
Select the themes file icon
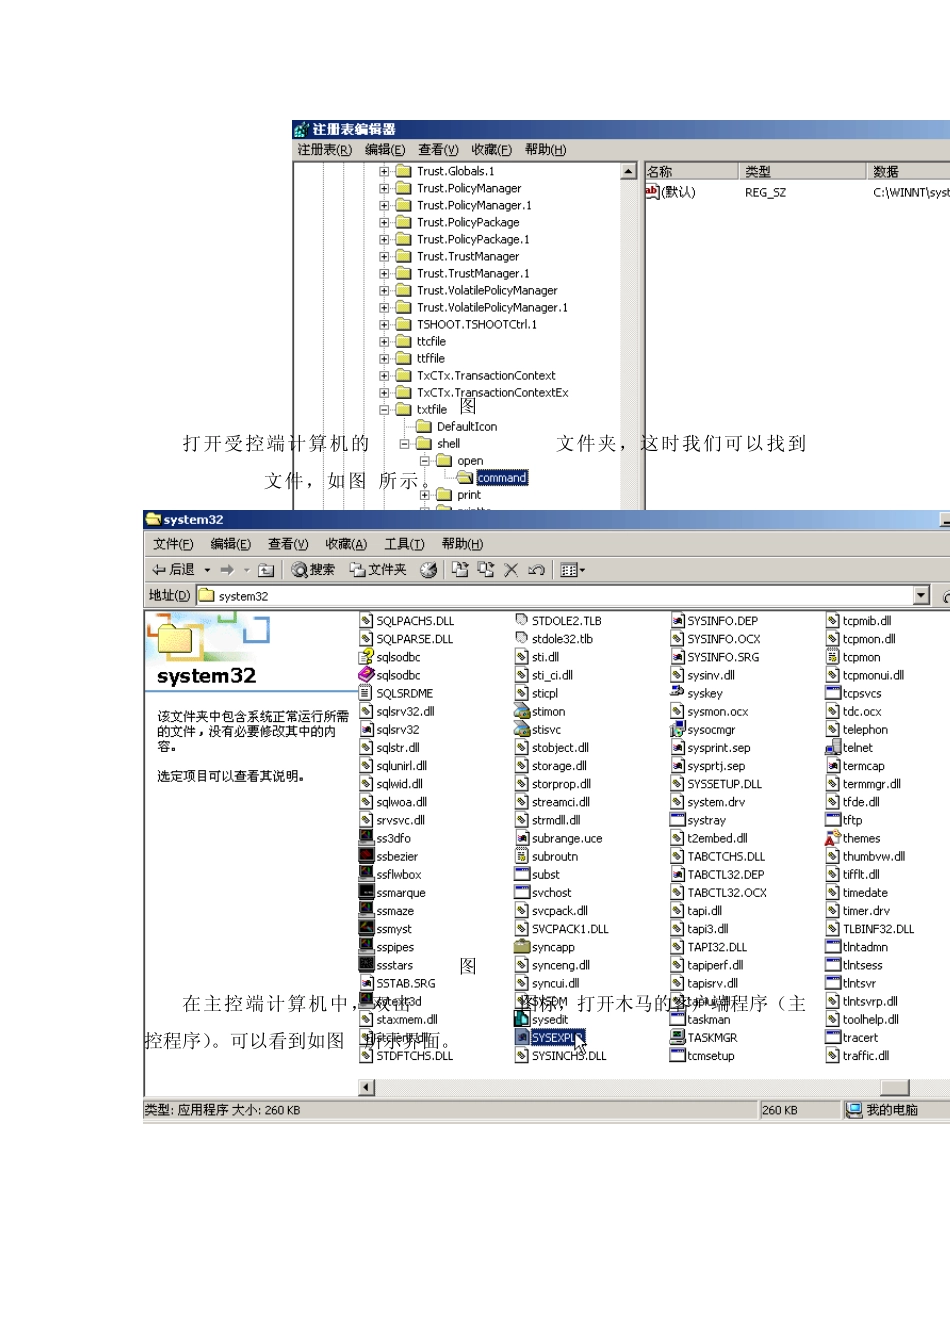tap(832, 839)
